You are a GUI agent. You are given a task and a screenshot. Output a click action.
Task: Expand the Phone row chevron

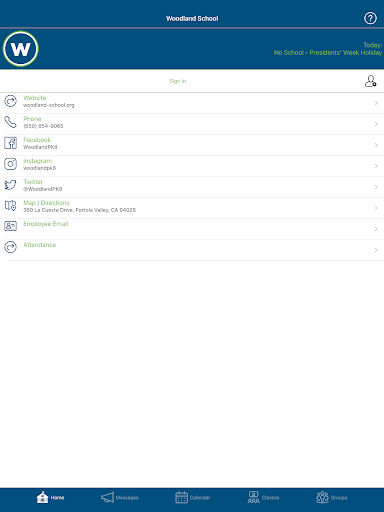point(376,124)
